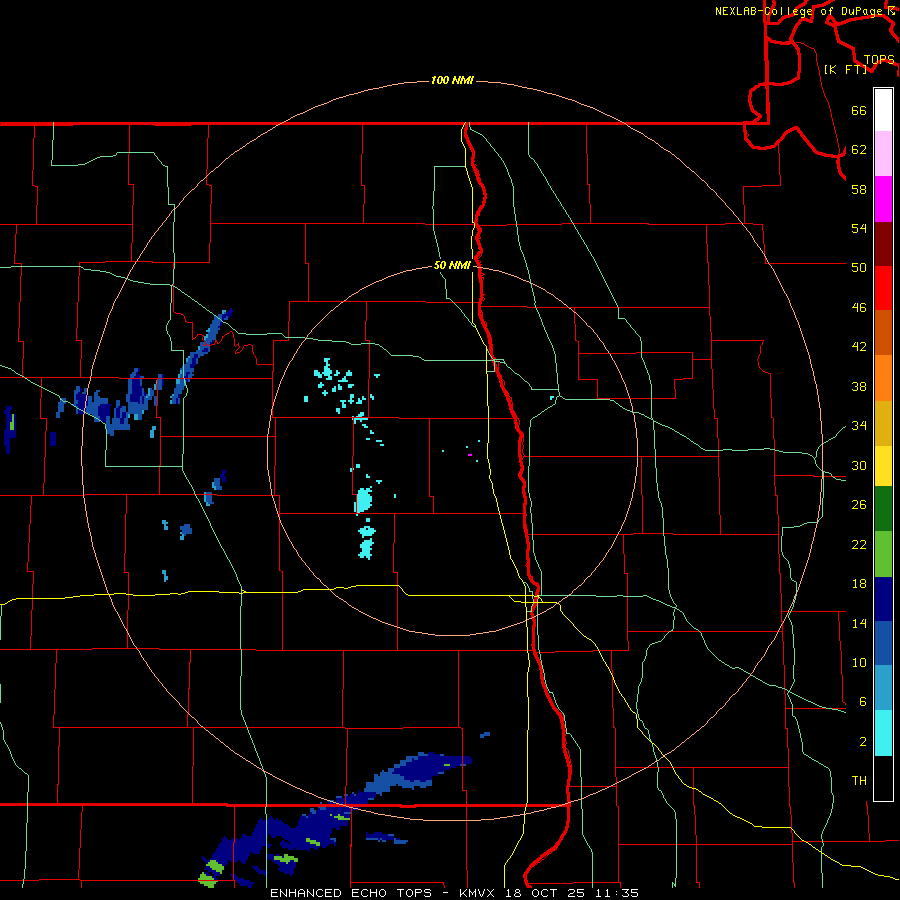
Task: Click the '10' legend value
Action: coord(859,662)
